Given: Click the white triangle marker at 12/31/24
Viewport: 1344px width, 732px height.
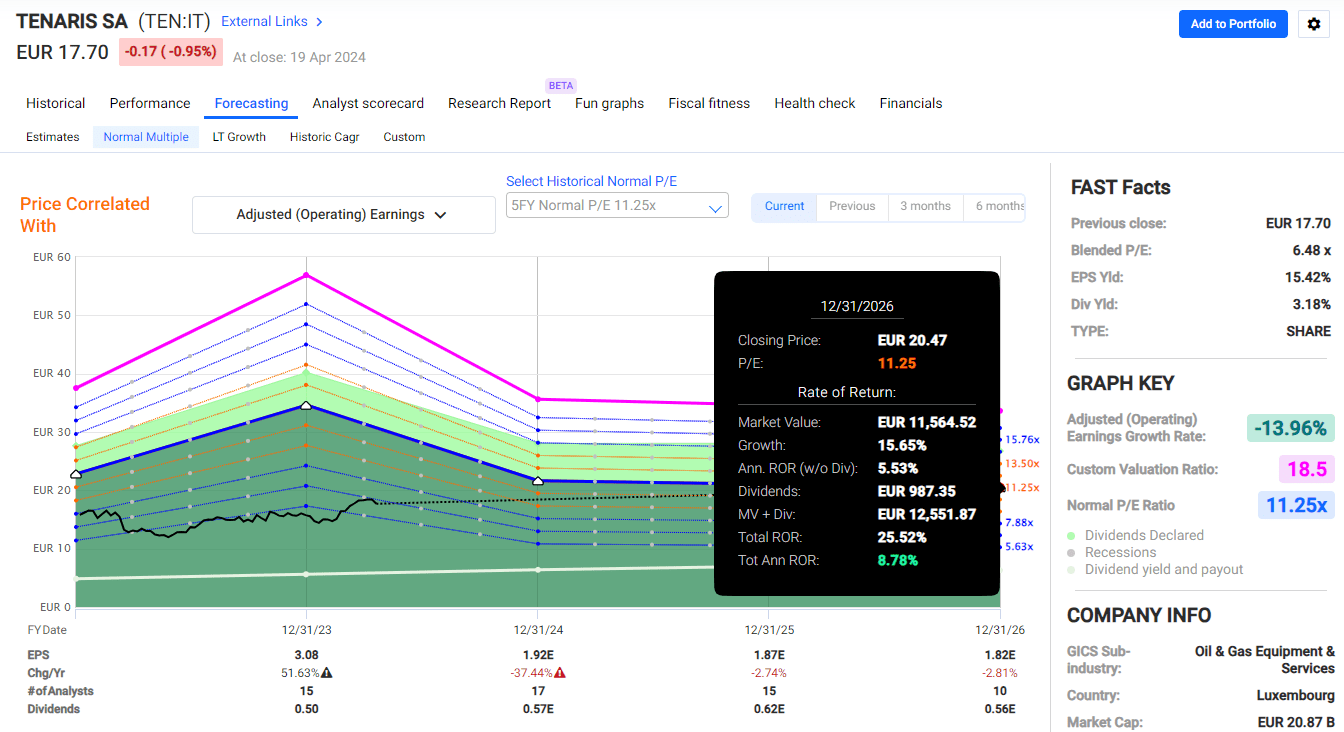Looking at the screenshot, I should click(537, 480).
